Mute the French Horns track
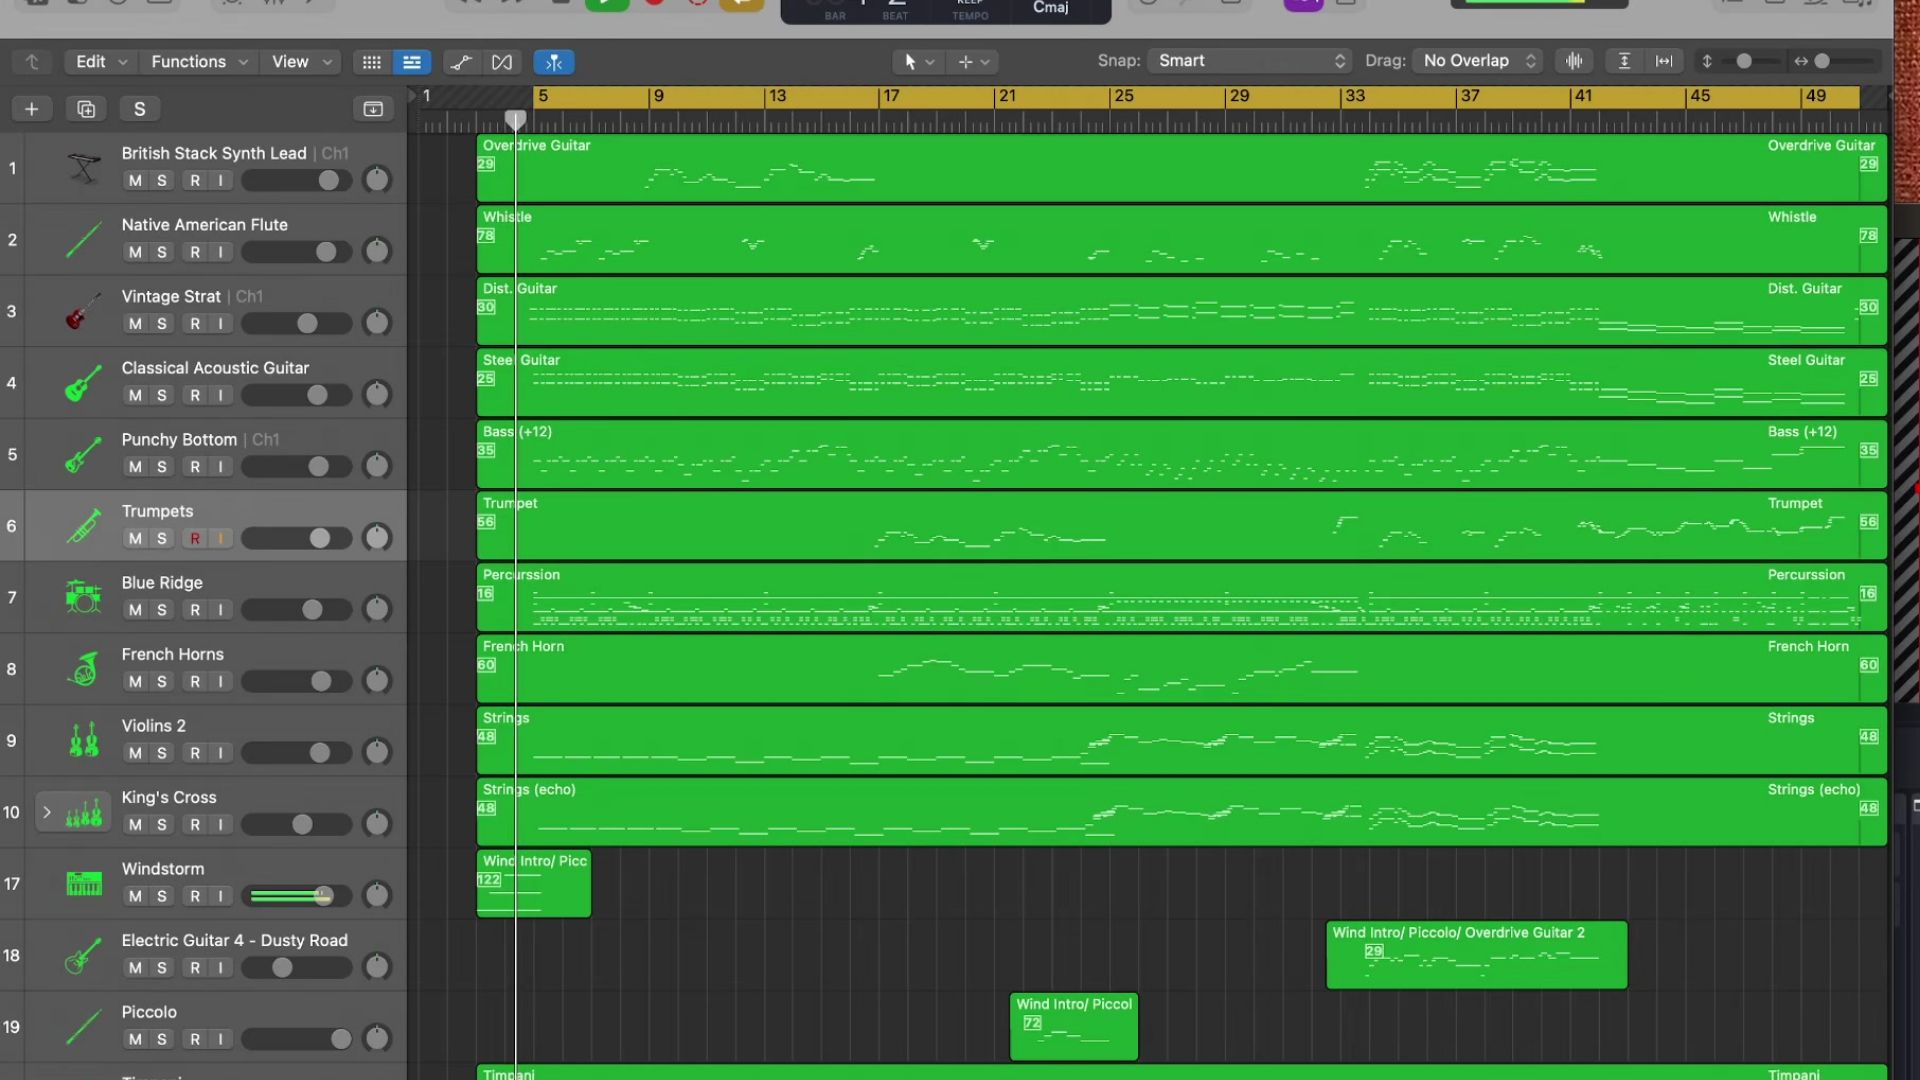The height and width of the screenshot is (1080, 1920). tap(135, 682)
